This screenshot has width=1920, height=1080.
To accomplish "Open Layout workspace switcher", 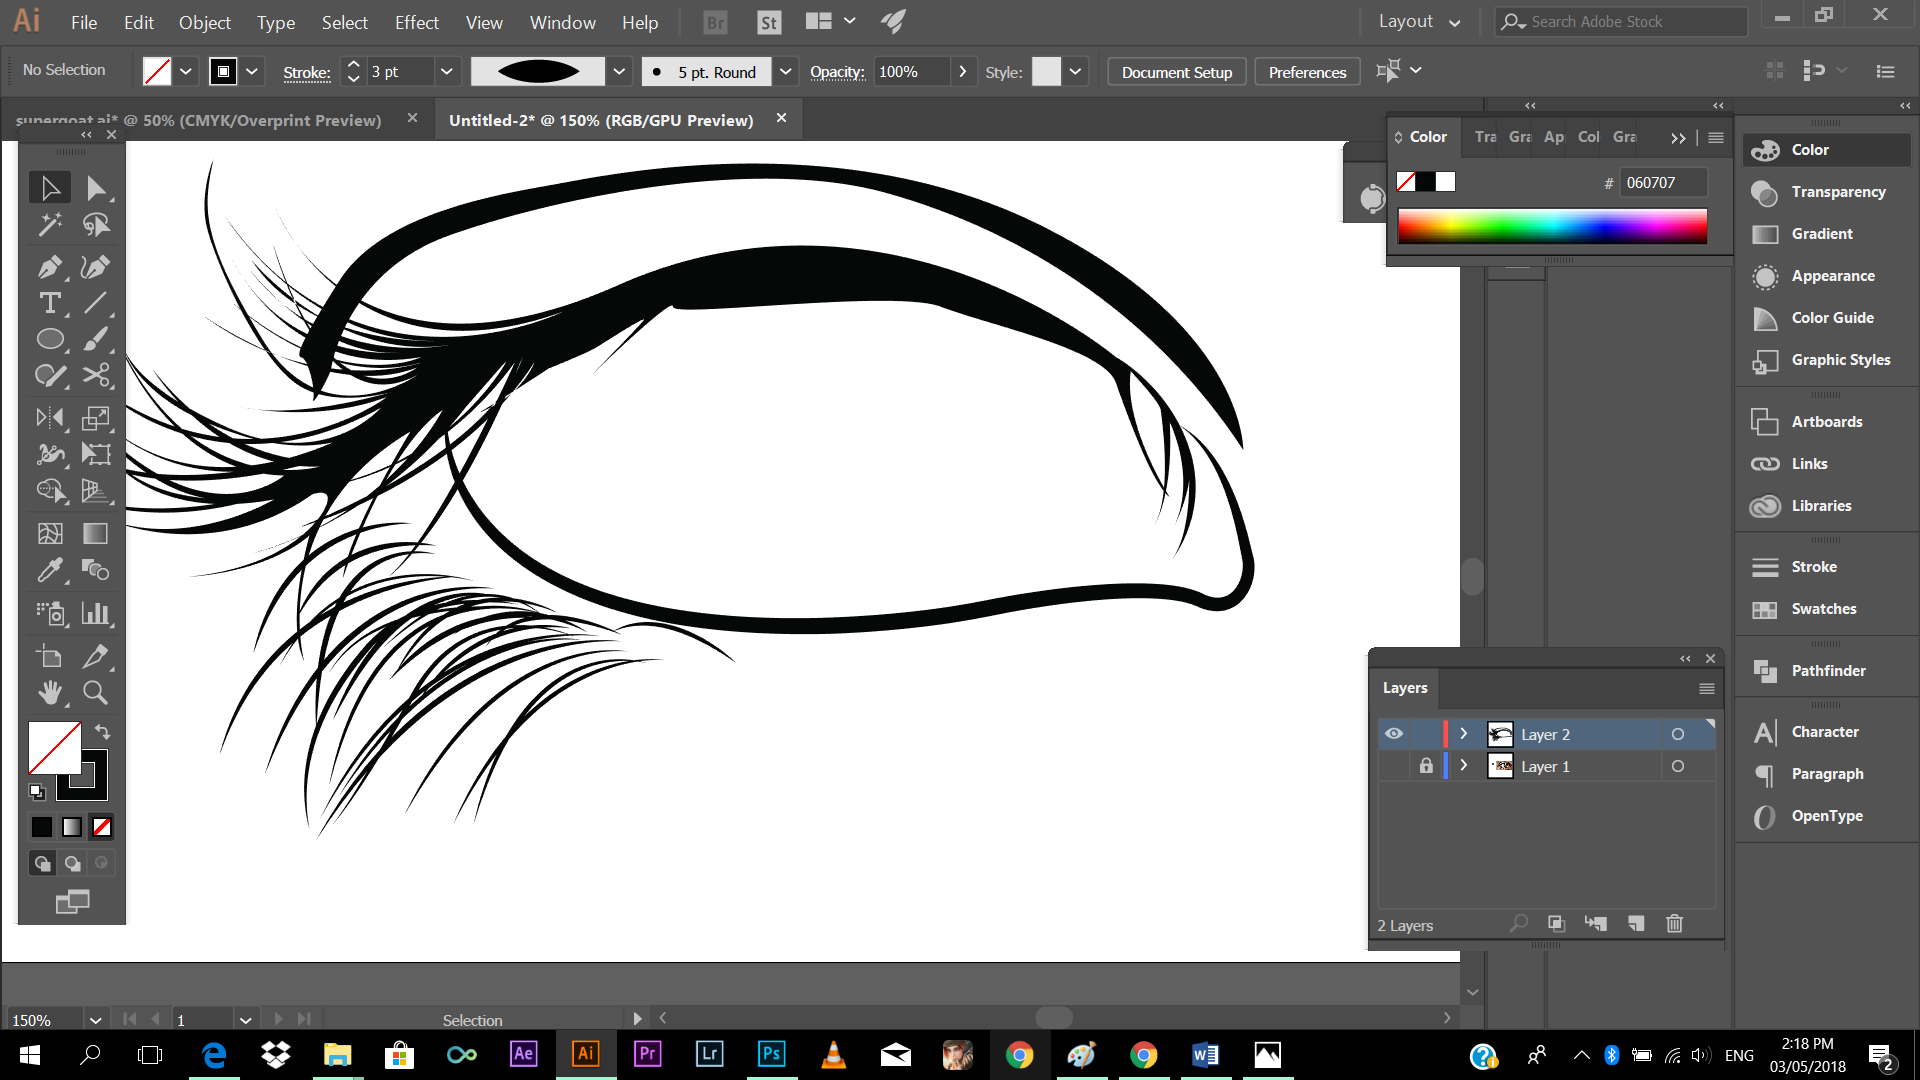I will [x=1419, y=21].
